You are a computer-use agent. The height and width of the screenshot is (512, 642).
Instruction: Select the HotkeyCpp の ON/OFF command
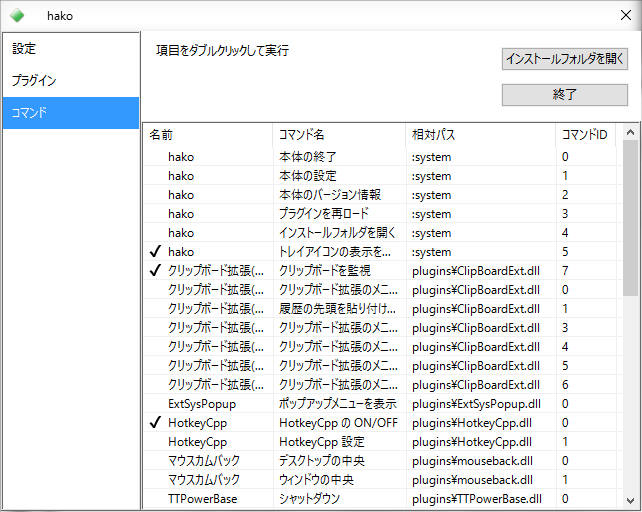338,423
